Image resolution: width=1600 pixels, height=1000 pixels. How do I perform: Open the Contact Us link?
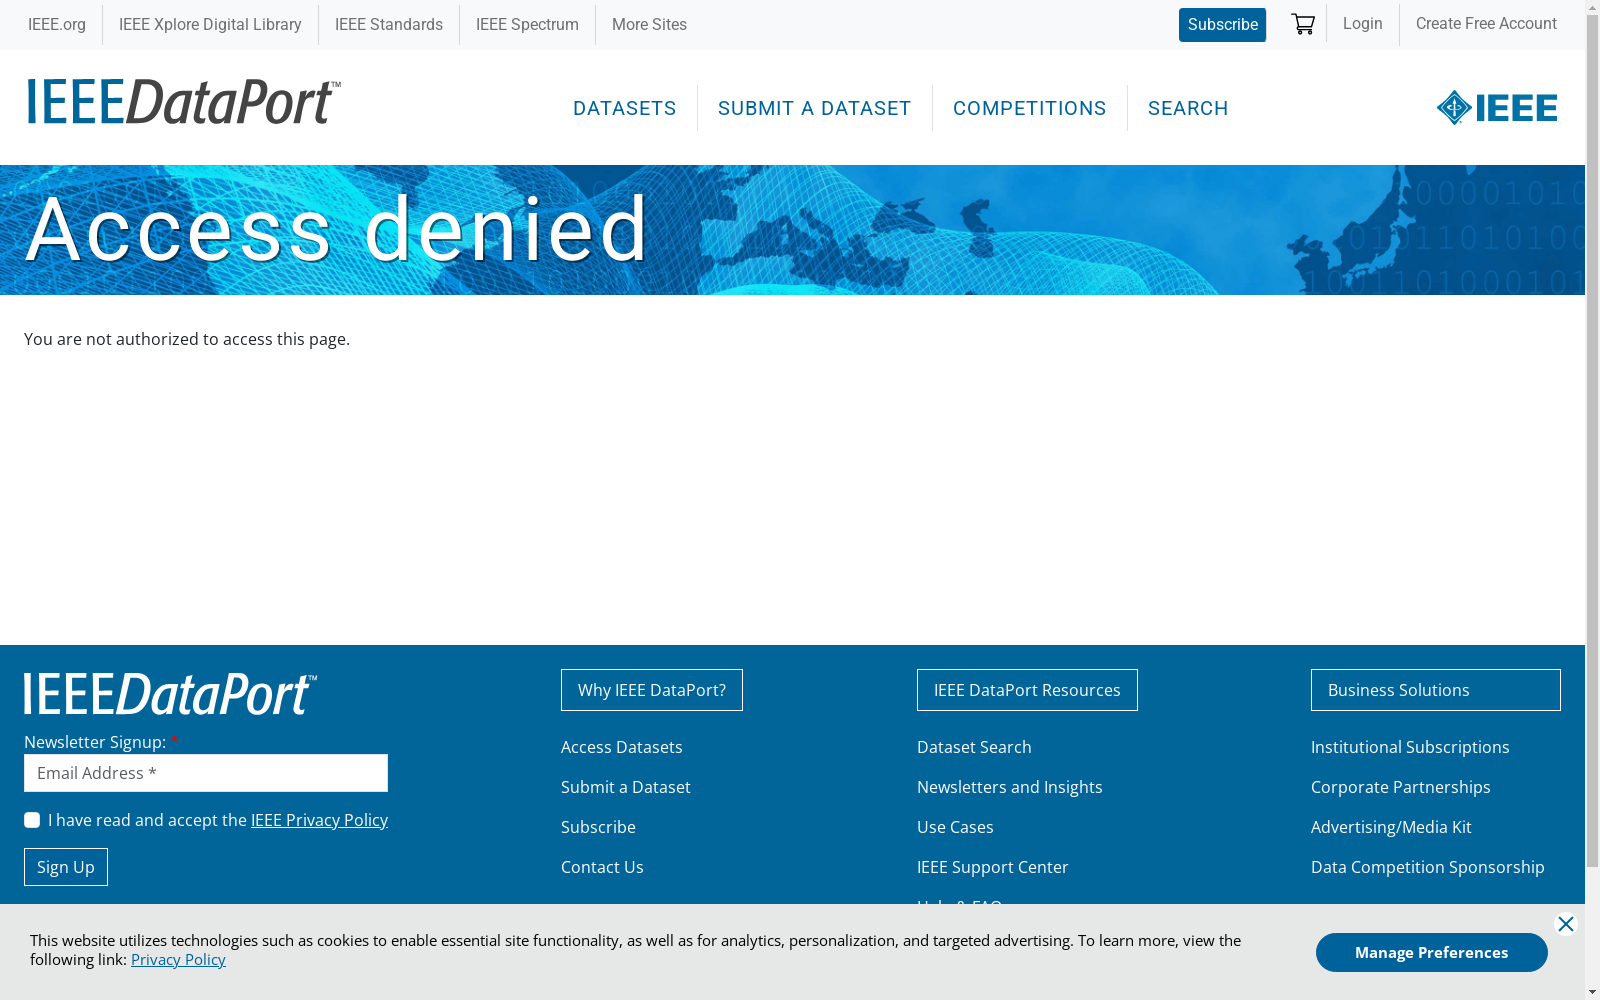pos(602,867)
